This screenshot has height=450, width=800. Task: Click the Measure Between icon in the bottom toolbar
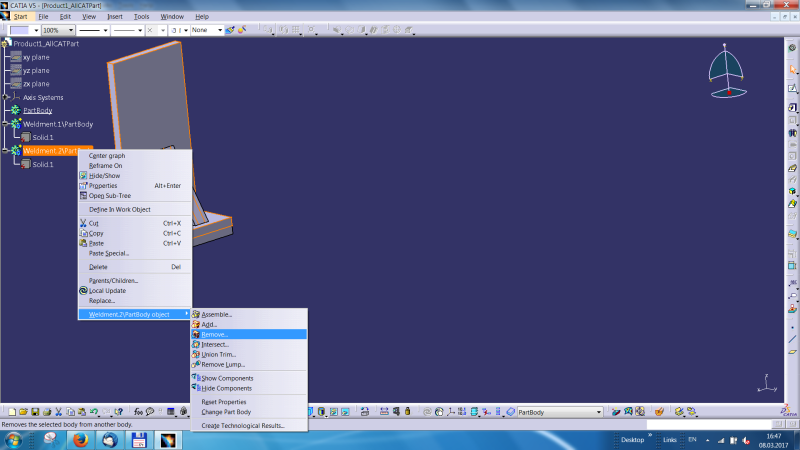[x=384, y=412]
